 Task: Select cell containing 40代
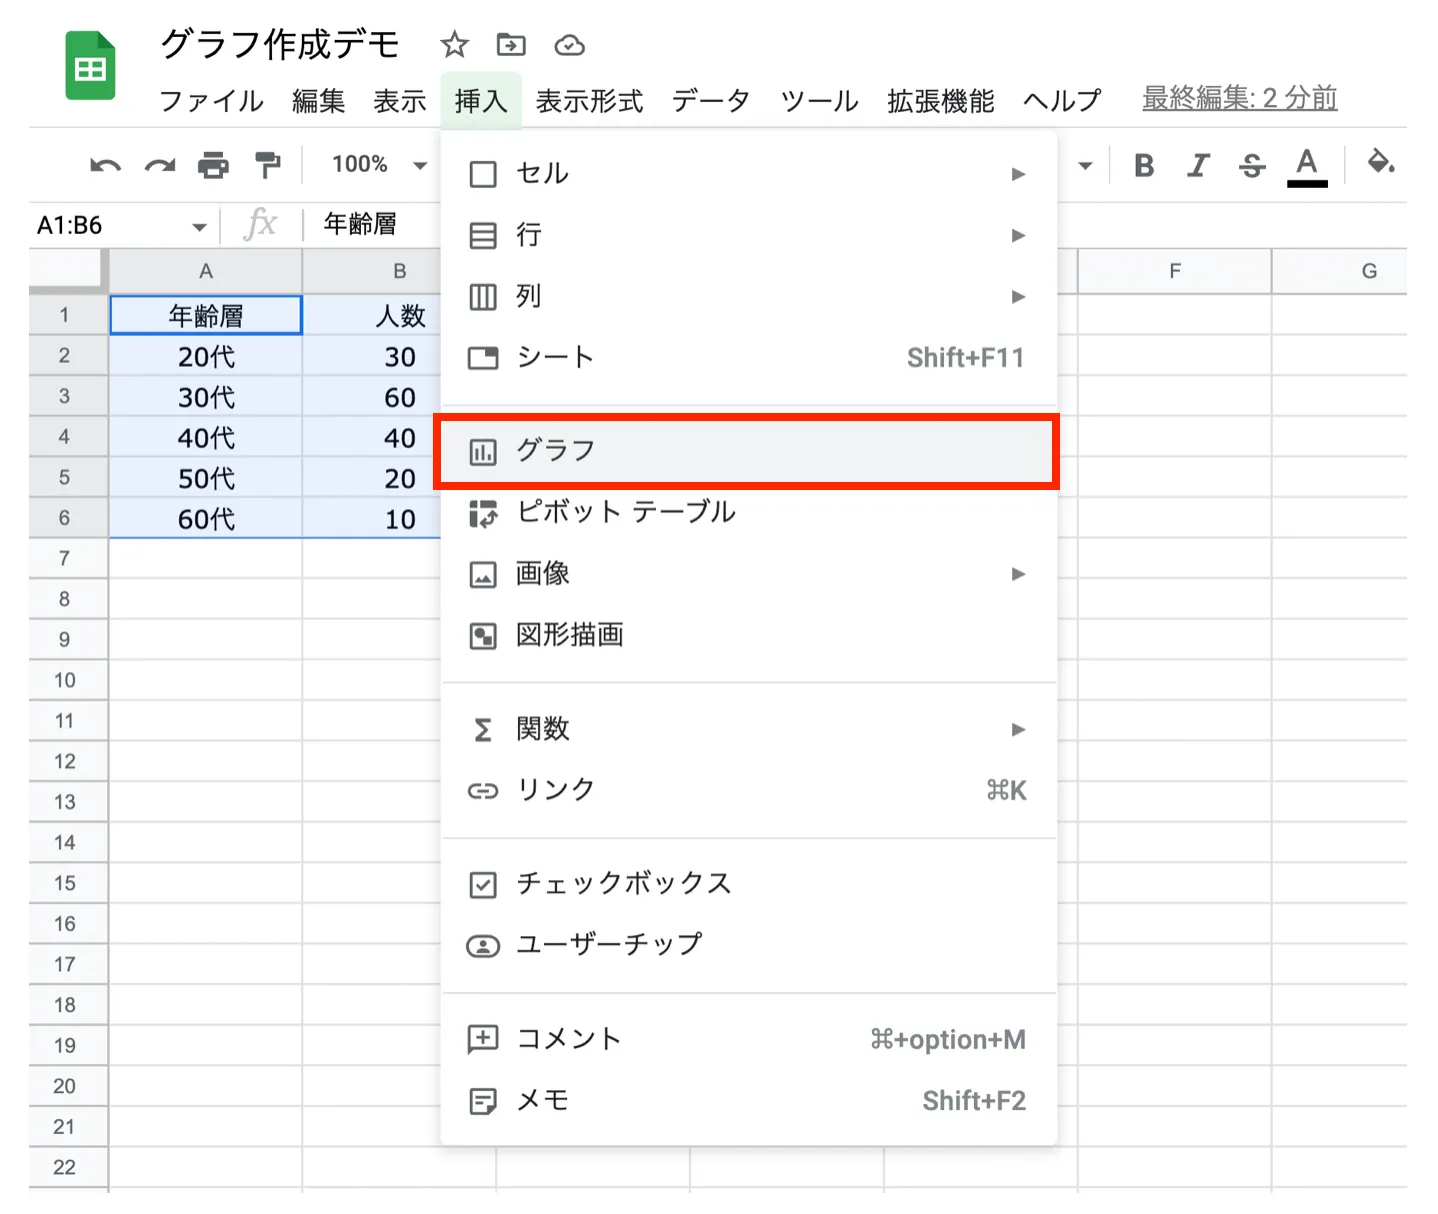point(205,437)
